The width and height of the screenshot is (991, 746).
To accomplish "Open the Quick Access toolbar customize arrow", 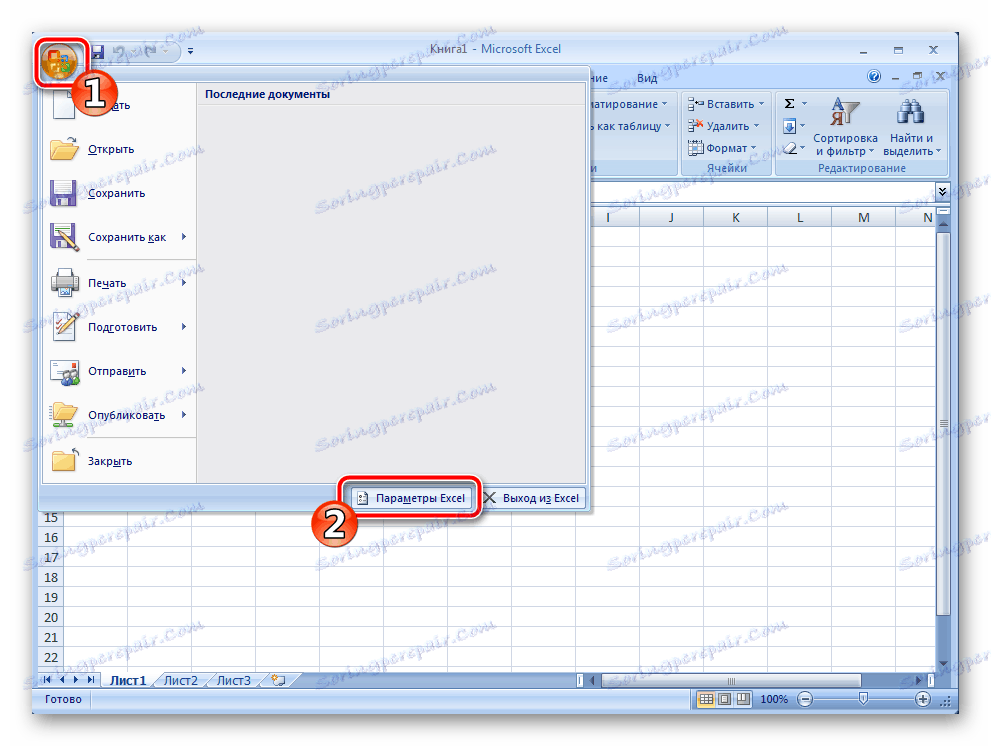I will 190,51.
